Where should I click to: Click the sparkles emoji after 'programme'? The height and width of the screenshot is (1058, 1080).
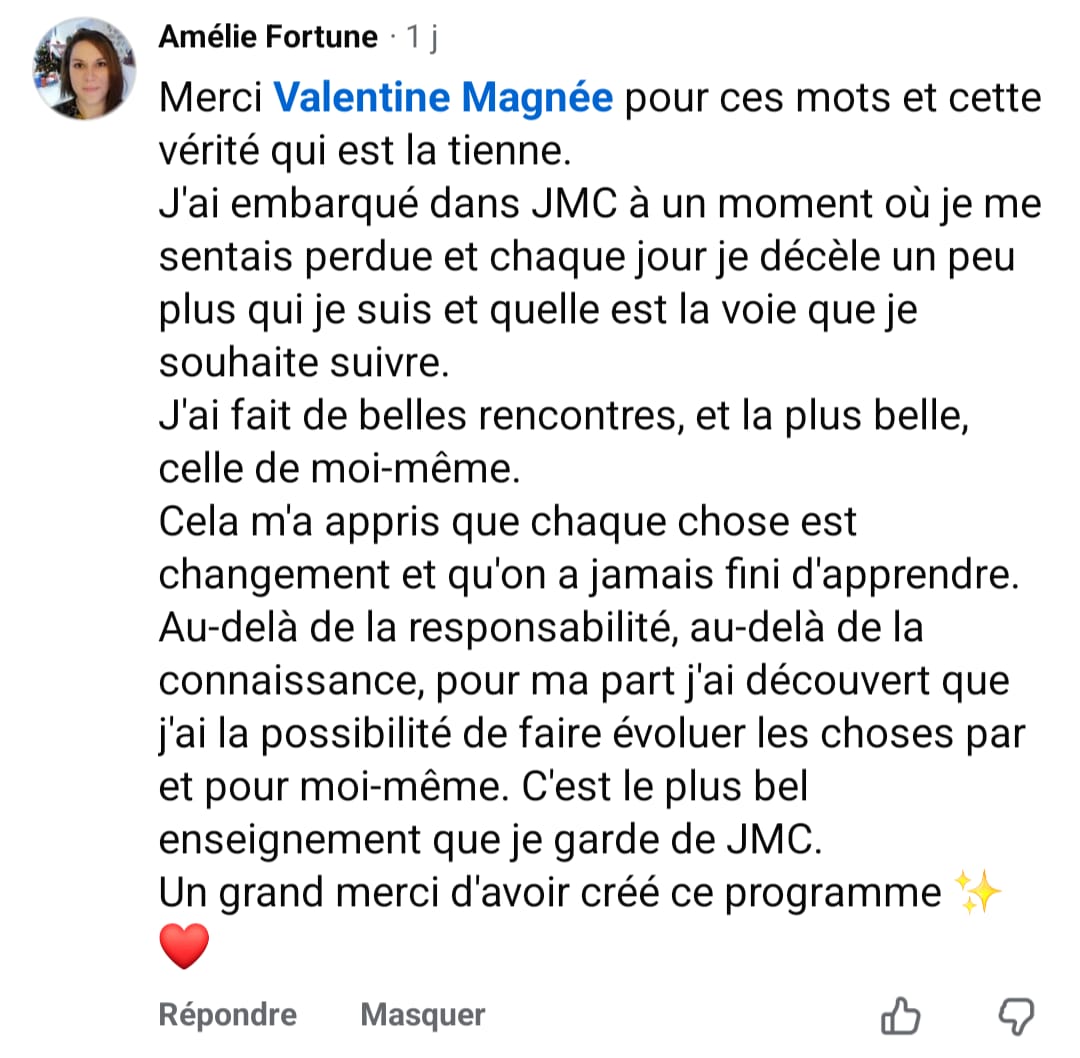pyautogui.click(x=978, y=892)
